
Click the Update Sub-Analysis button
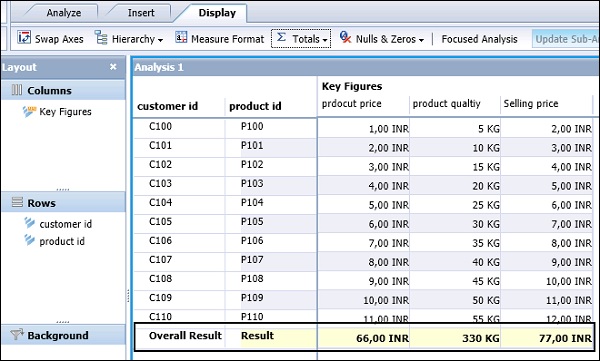[x=566, y=39]
